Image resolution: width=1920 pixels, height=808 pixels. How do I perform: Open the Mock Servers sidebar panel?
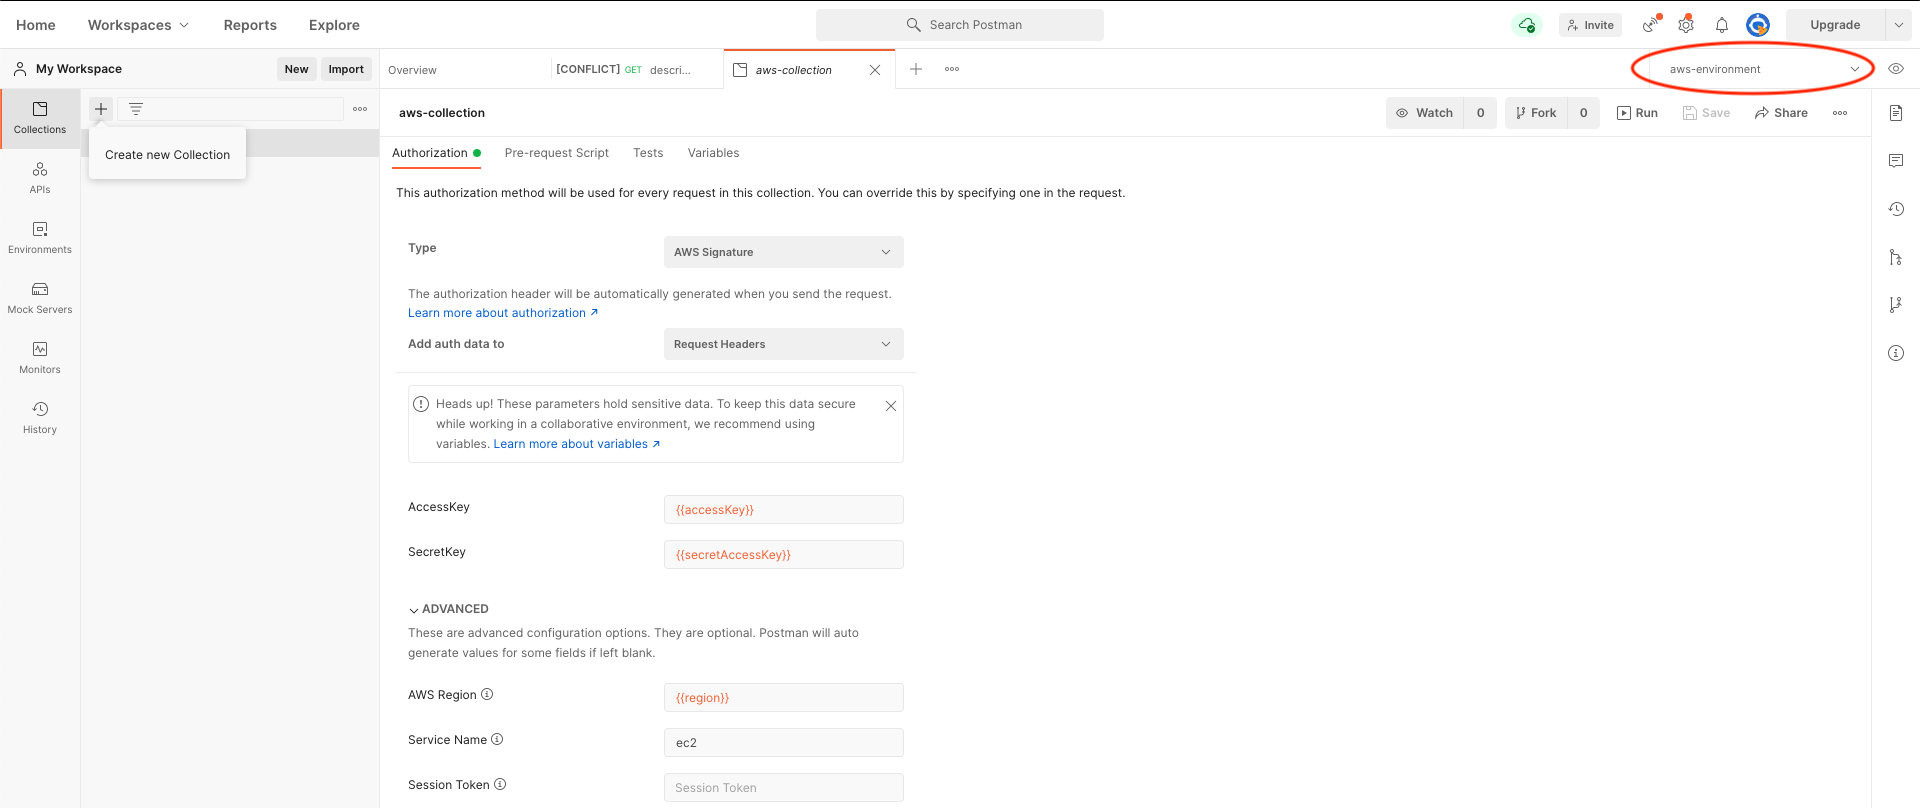coord(40,298)
